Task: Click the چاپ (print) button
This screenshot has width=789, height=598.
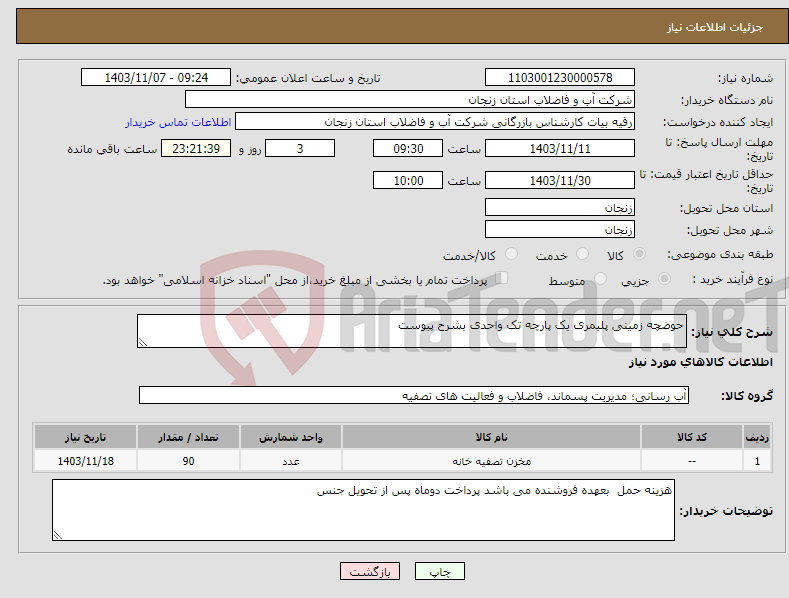Action: pos(439,571)
